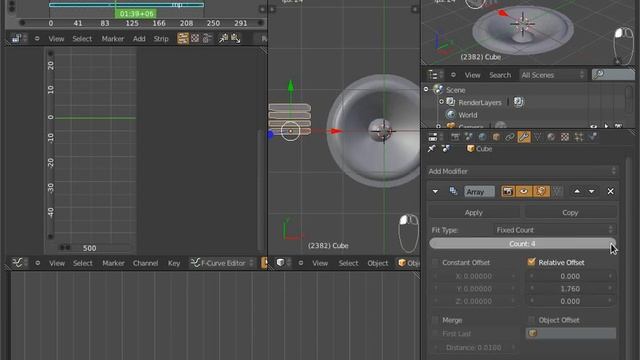Enable the Merge checkbox
640x360 pixels.
click(435, 320)
